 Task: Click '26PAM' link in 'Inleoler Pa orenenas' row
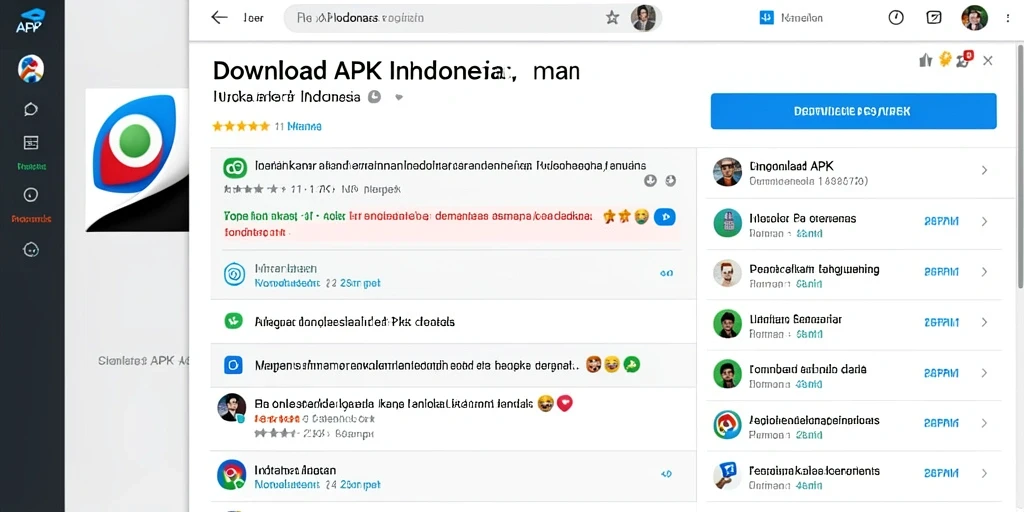tap(942, 221)
